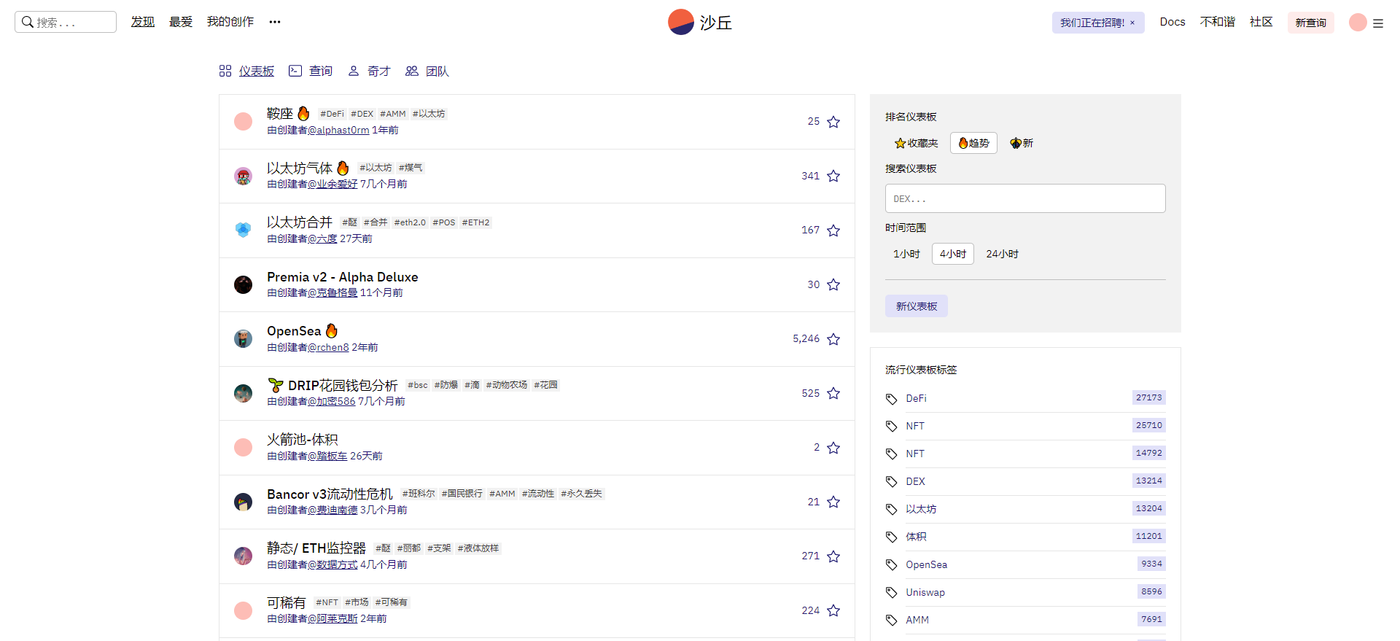Click the 沙丘 logo icon

pyautogui.click(x=681, y=22)
